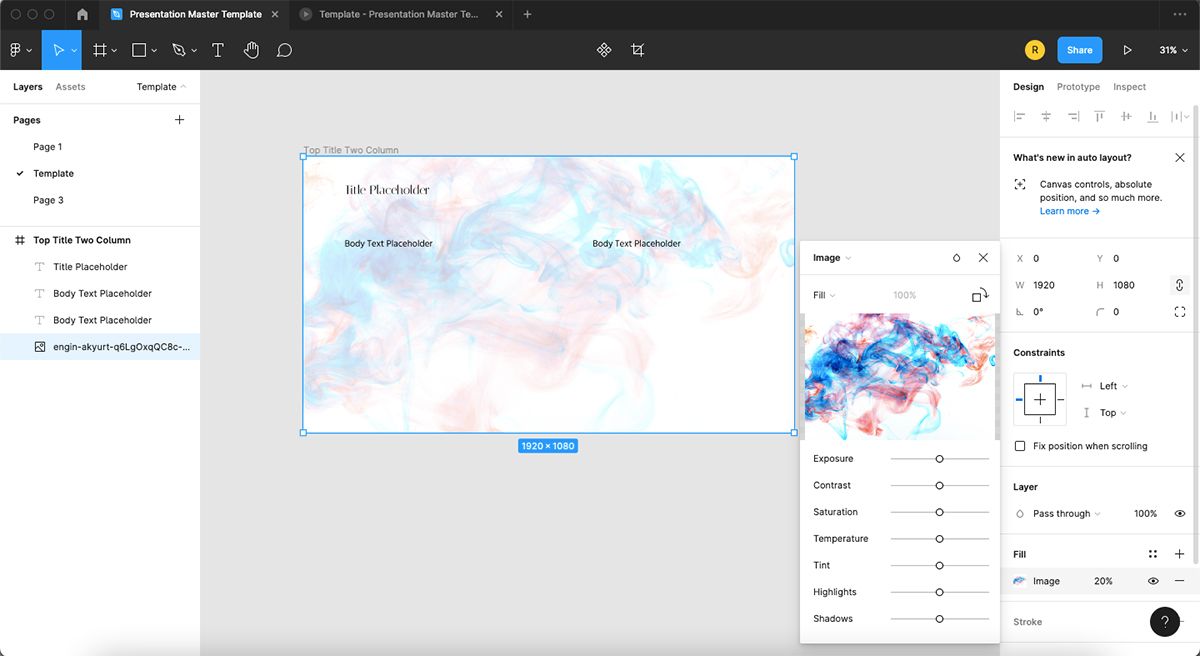The image size is (1200, 656).
Task: Select the Rectangle shape tool
Action: click(137, 49)
